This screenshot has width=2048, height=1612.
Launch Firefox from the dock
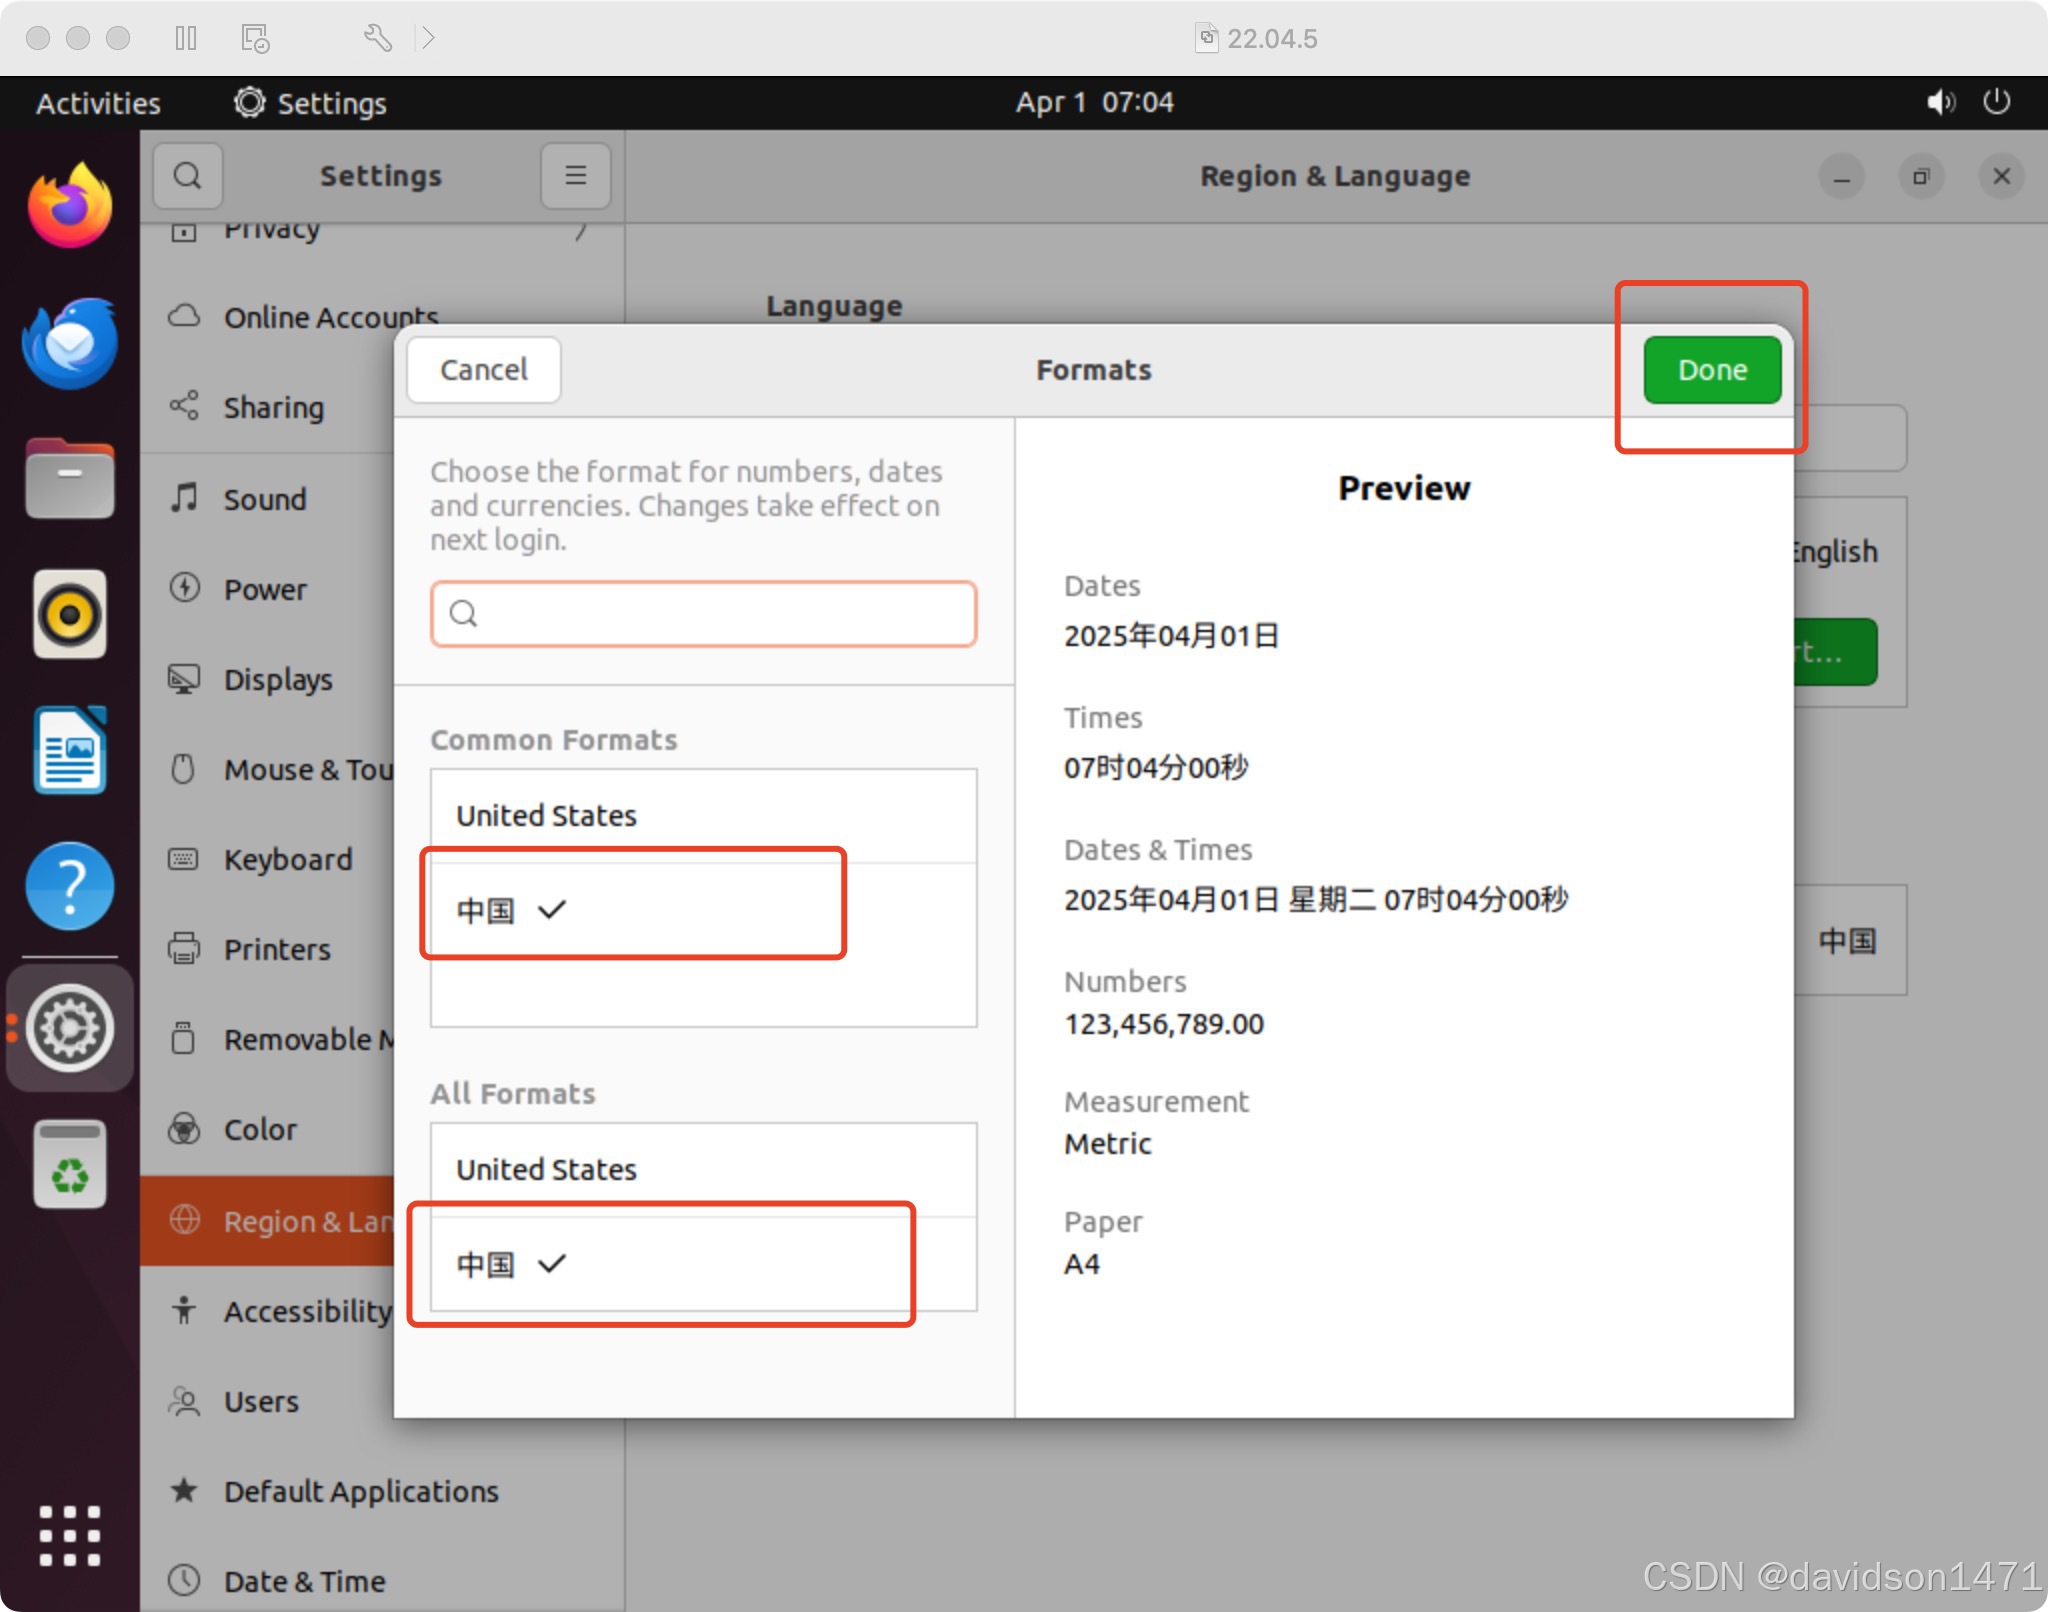coord(69,206)
